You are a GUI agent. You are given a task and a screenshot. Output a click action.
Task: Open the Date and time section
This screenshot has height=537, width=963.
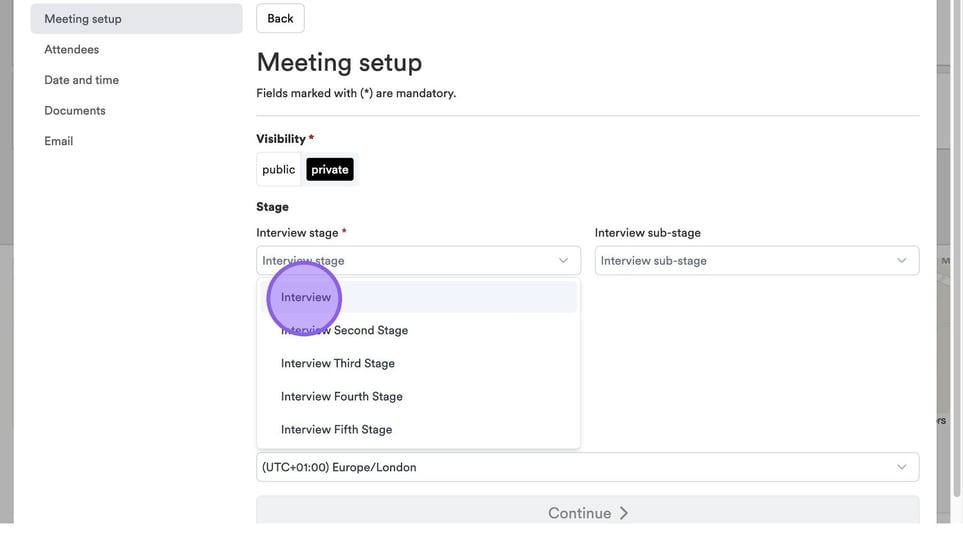[x=81, y=80]
